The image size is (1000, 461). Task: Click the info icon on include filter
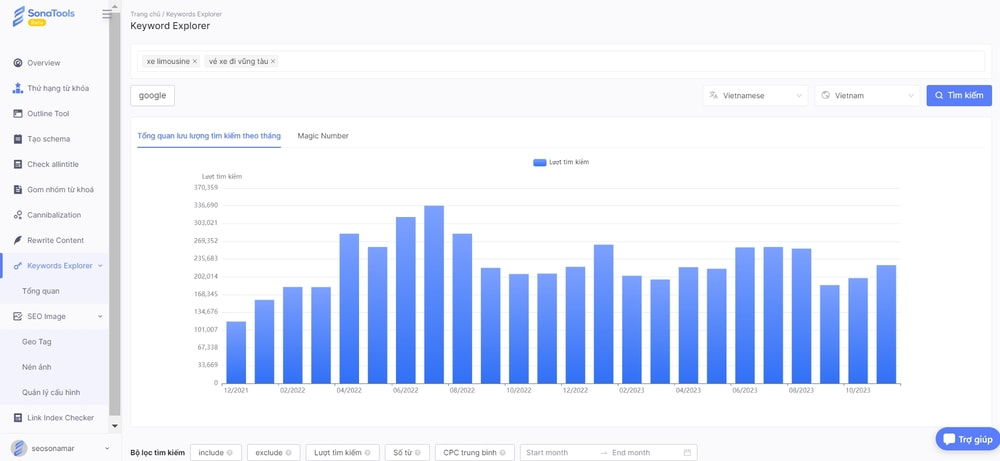230,453
